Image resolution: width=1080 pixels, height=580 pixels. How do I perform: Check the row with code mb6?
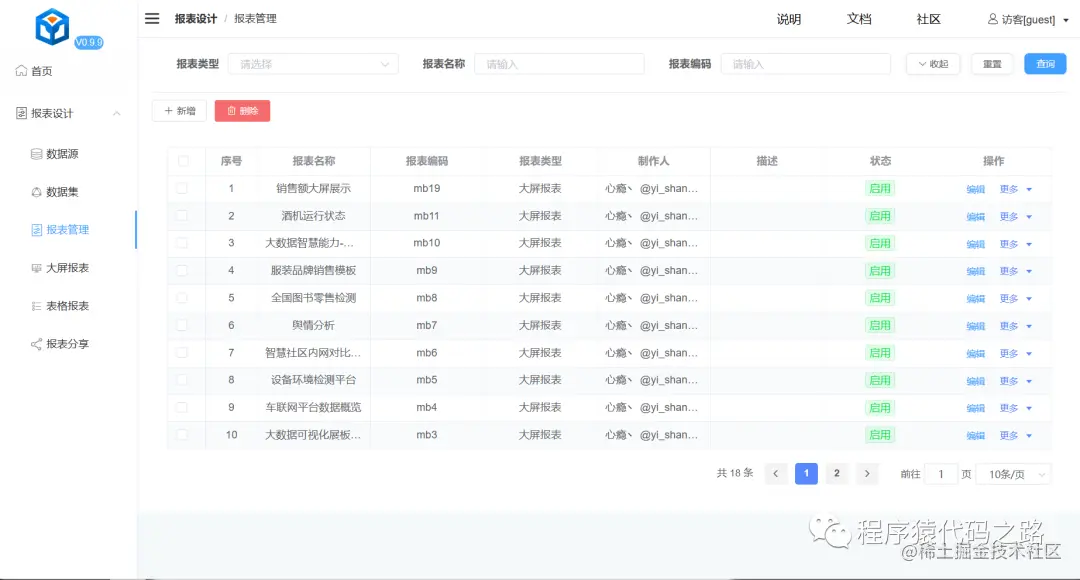(x=183, y=353)
